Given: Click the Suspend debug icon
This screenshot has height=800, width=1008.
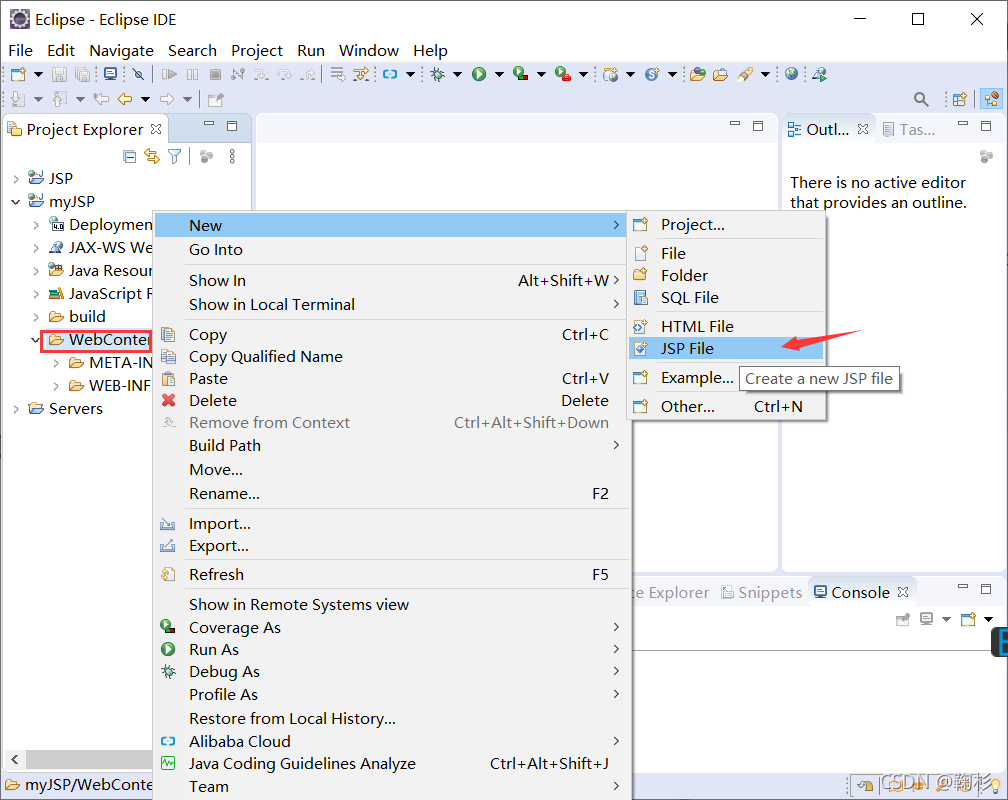Looking at the screenshot, I should 192,74.
